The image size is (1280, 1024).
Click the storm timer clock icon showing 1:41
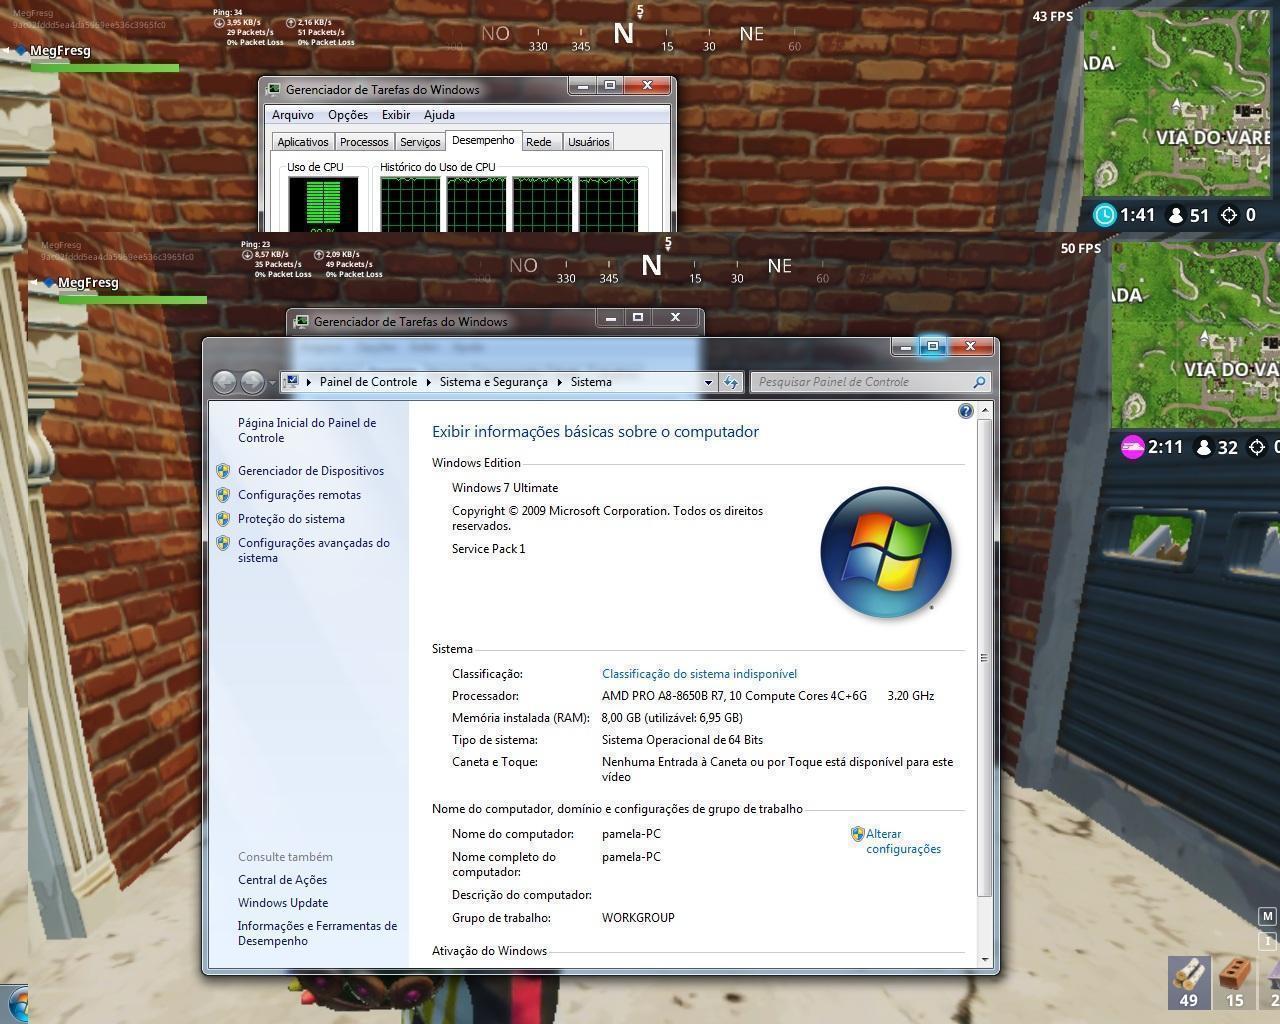[x=1104, y=215]
